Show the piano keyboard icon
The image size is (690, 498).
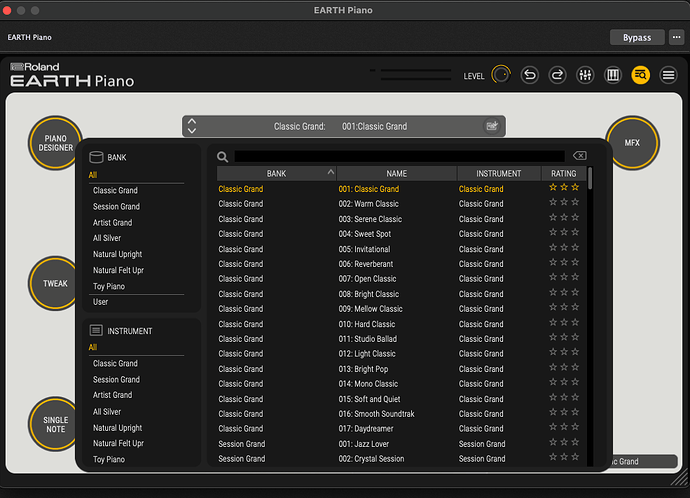tap(613, 75)
